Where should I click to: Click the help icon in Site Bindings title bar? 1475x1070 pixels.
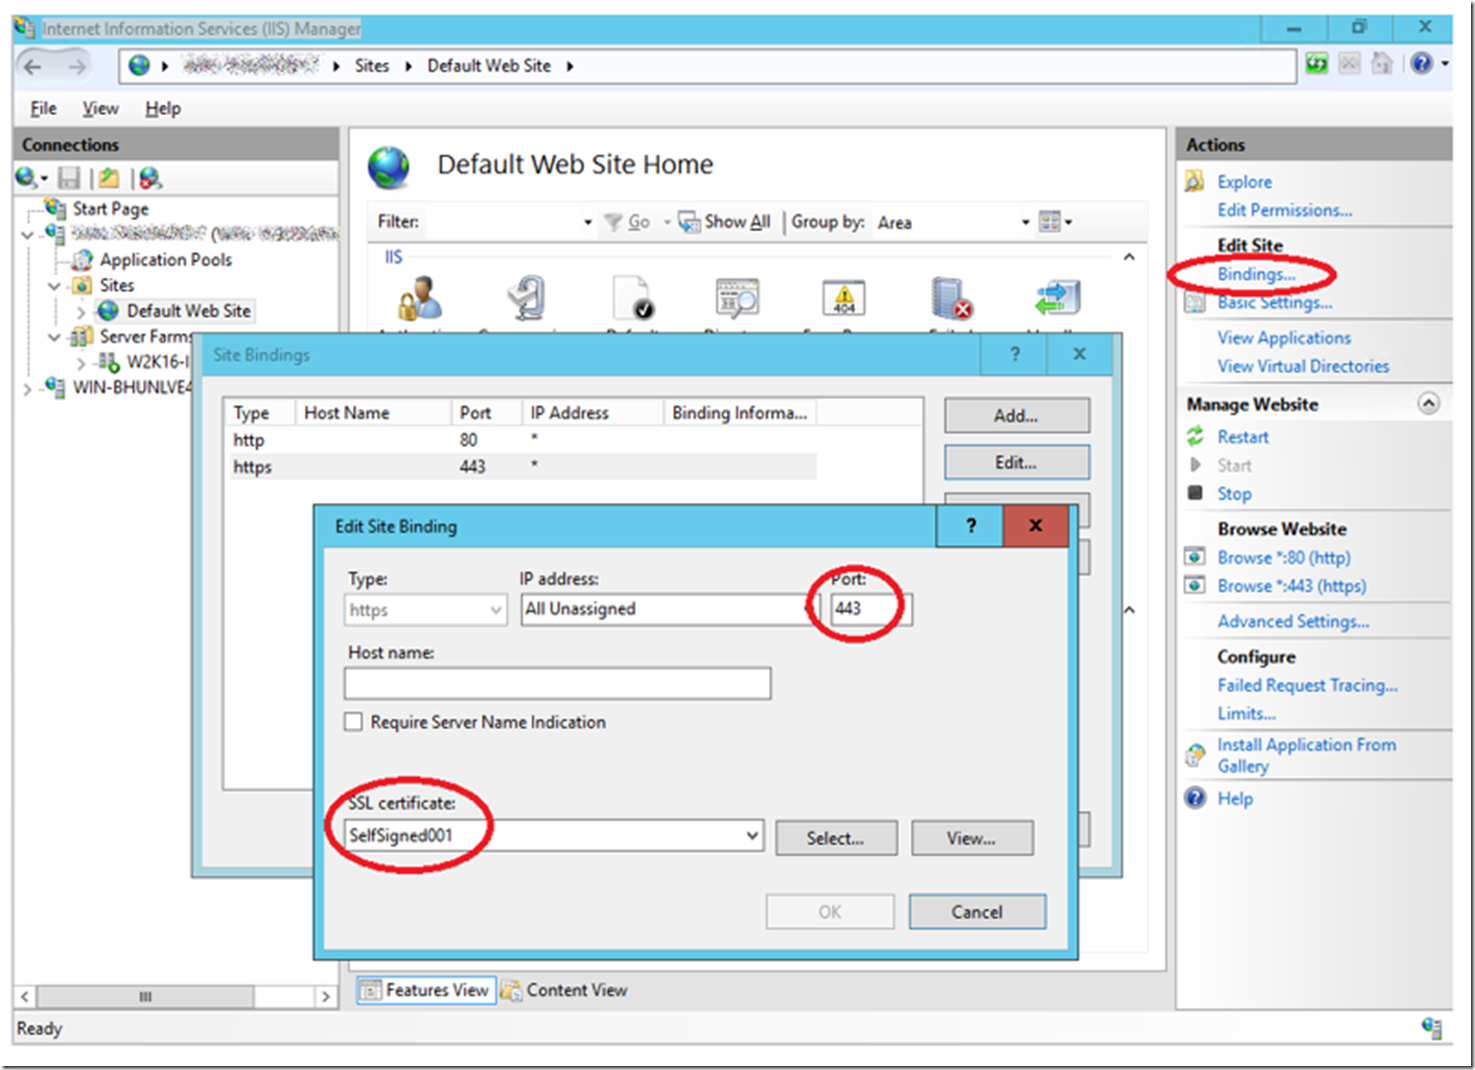coord(1015,354)
